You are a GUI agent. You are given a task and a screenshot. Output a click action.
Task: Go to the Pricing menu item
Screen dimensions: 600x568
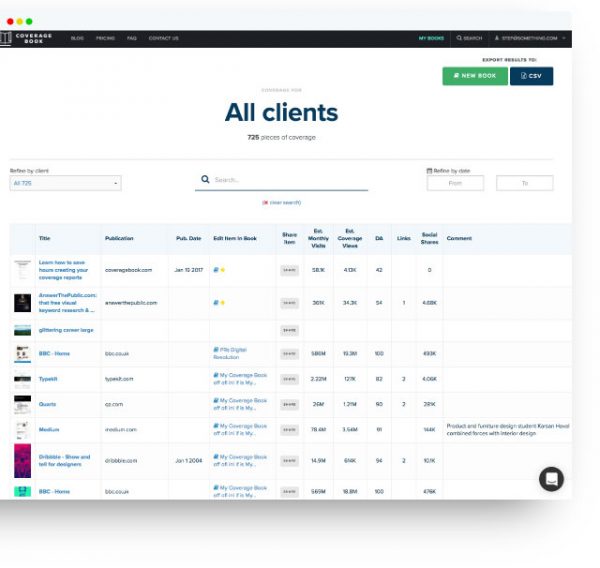coord(105,38)
